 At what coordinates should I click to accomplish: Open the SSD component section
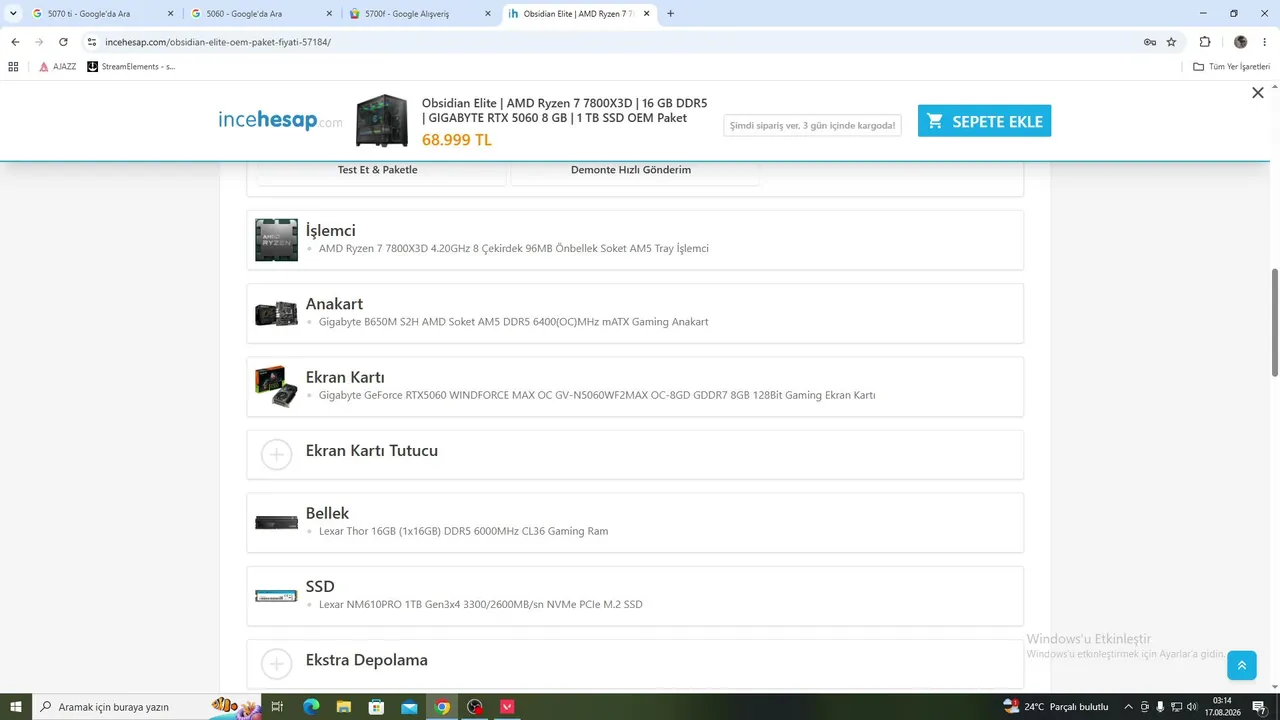coord(635,596)
